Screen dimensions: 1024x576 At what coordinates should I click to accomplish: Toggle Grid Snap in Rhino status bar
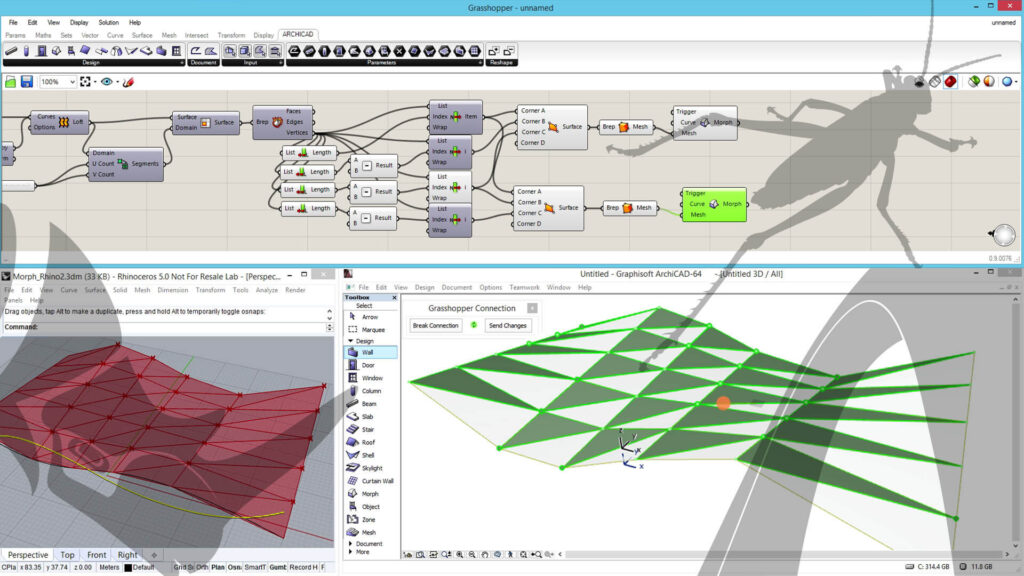[183, 568]
